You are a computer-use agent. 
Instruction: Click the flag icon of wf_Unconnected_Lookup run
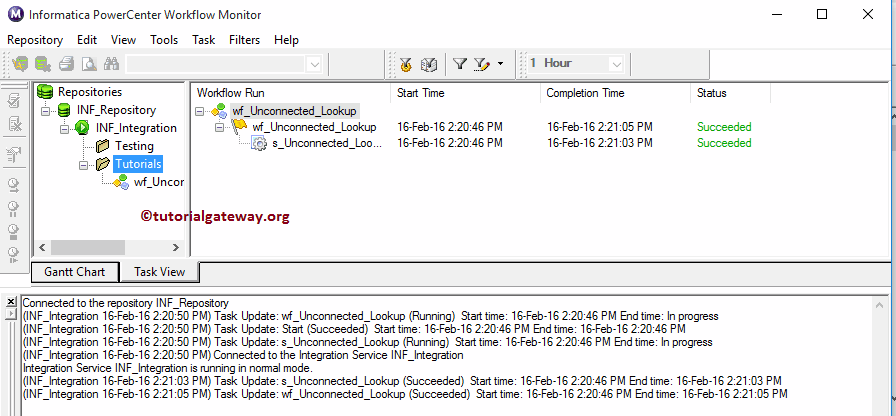pos(239,126)
